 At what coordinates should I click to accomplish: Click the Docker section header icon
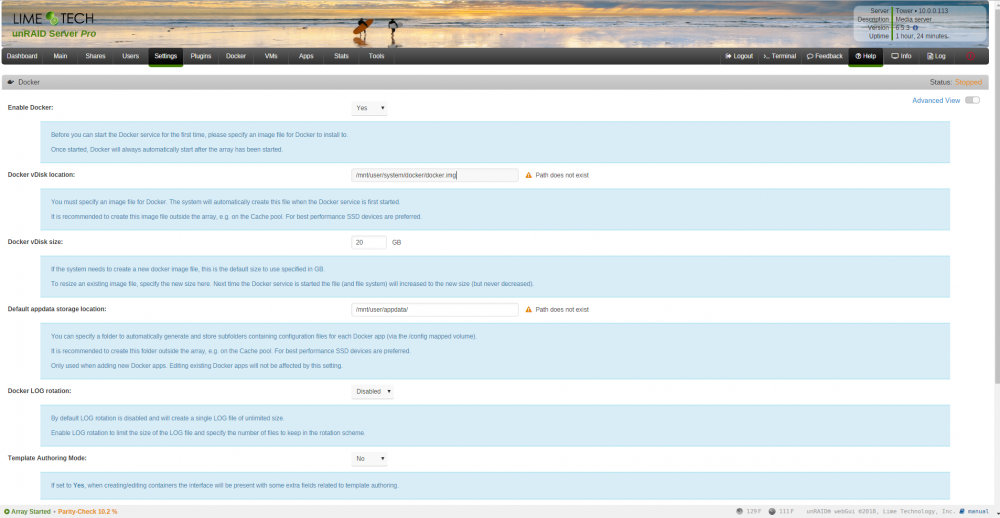click(x=11, y=82)
